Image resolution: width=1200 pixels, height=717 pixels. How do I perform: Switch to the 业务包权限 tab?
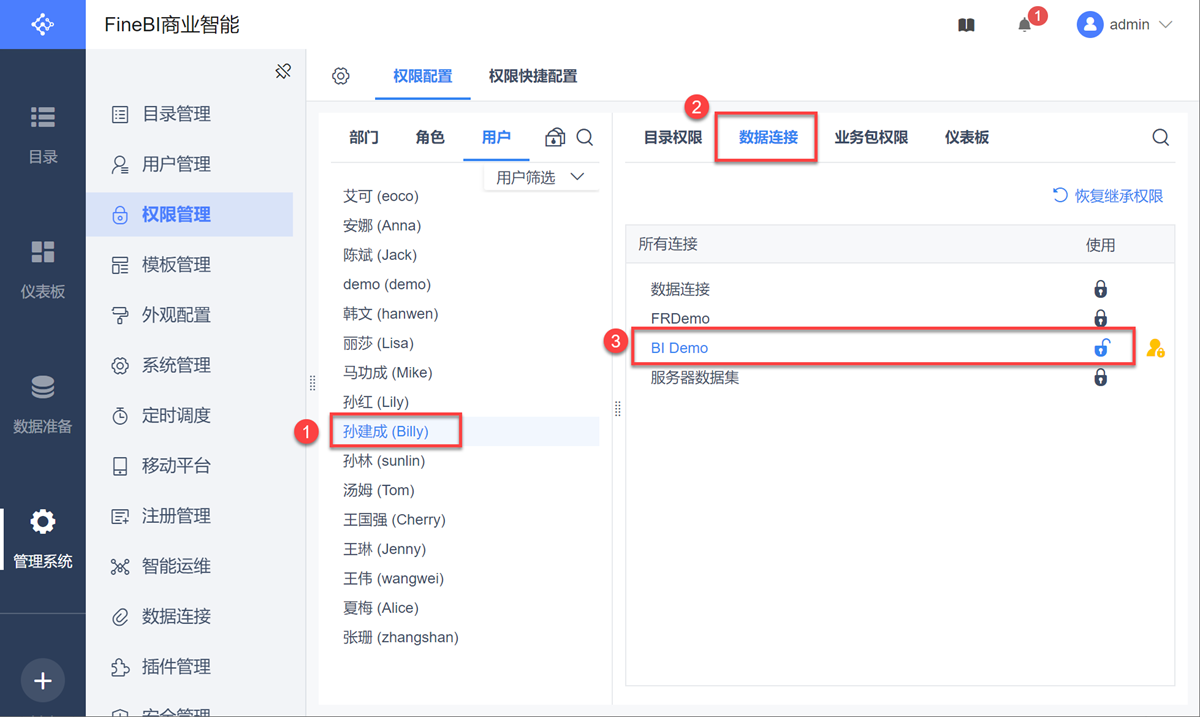[871, 137]
